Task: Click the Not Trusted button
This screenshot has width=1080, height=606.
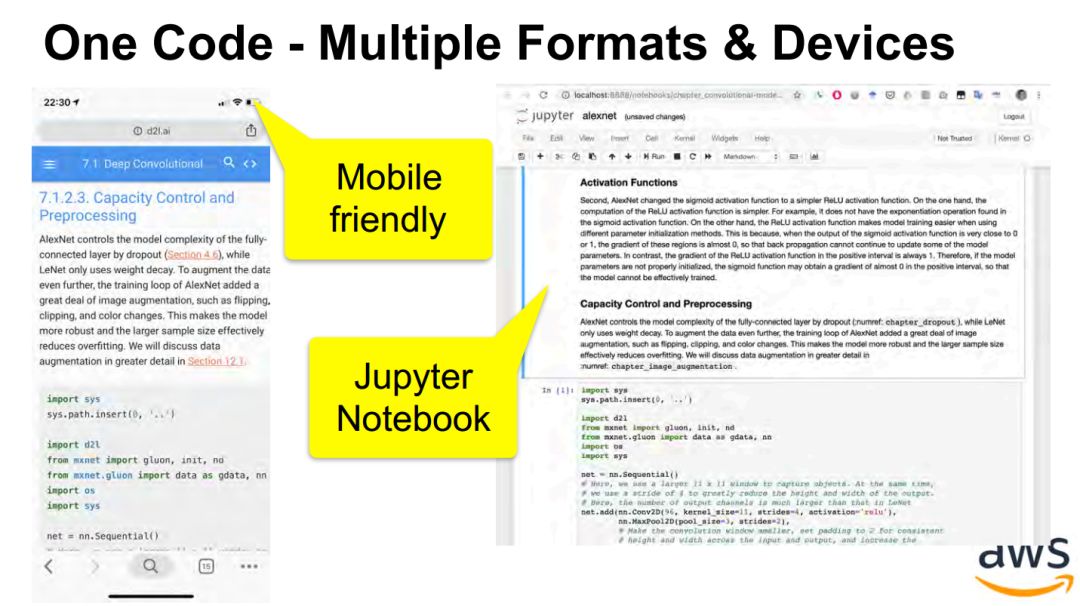Action: click(955, 138)
